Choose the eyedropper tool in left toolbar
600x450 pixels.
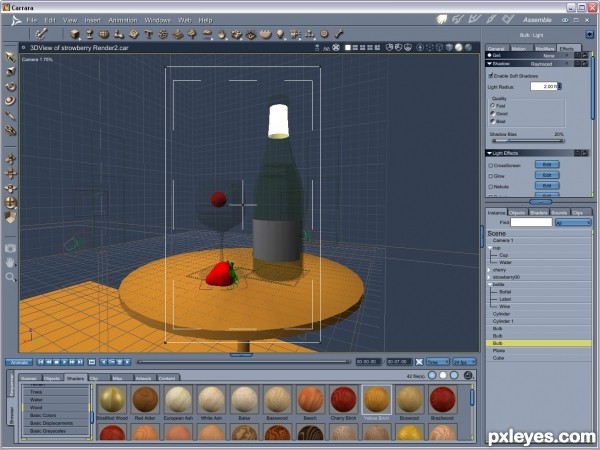[10, 116]
